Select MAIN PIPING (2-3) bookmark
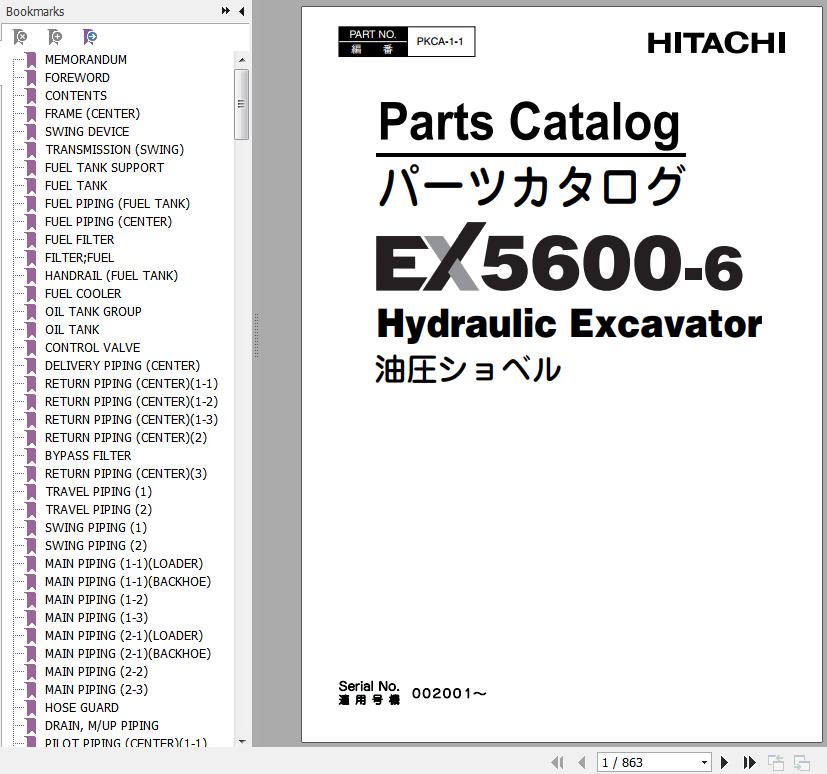Image resolution: width=827 pixels, height=774 pixels. [x=97, y=690]
